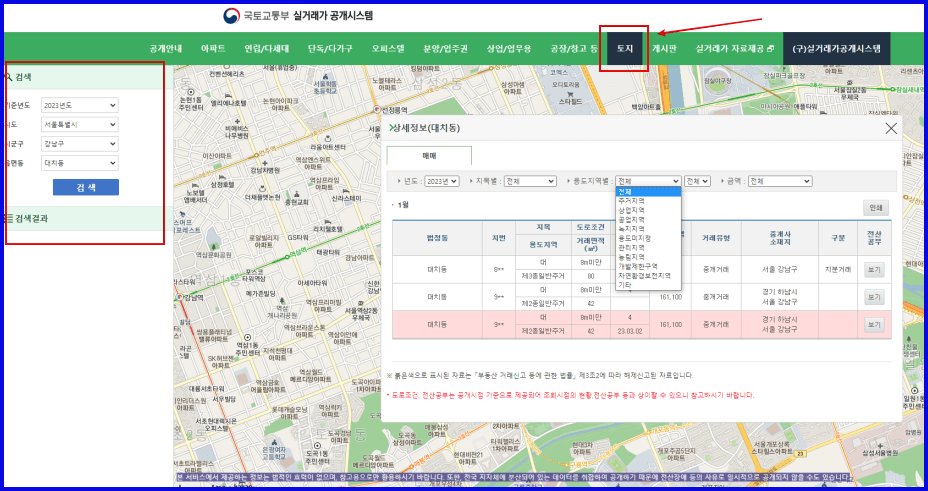Viewport: 928px width, 491px height.
Task: Choose 관리지역 from the dropdown list
Action: pyautogui.click(x=649, y=248)
